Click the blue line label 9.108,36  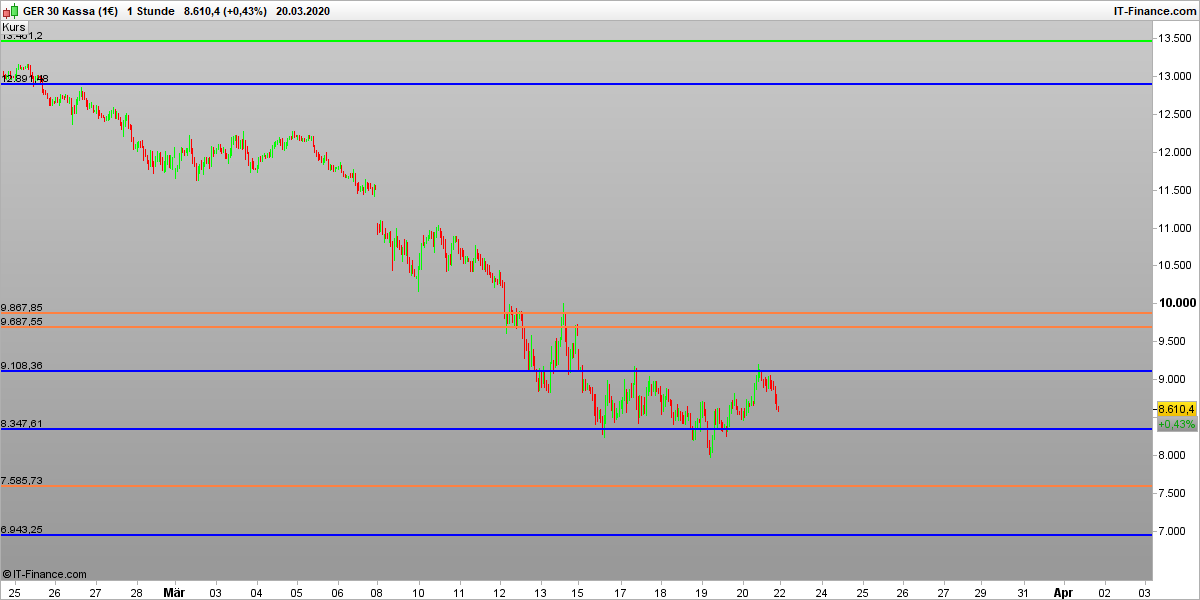[22, 366]
